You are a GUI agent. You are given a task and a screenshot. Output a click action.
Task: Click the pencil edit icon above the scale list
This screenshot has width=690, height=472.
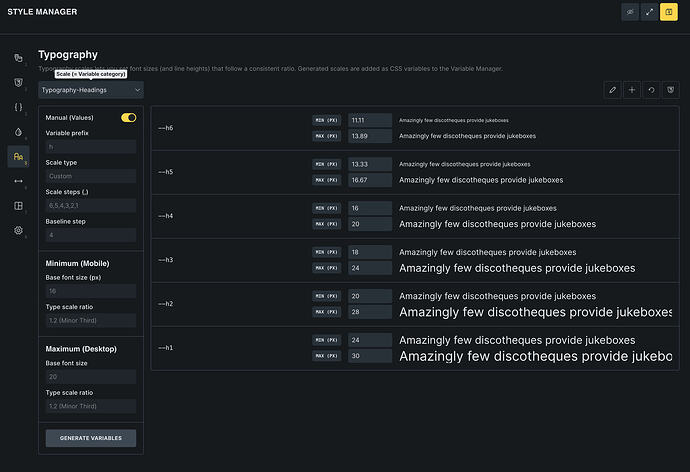613,90
